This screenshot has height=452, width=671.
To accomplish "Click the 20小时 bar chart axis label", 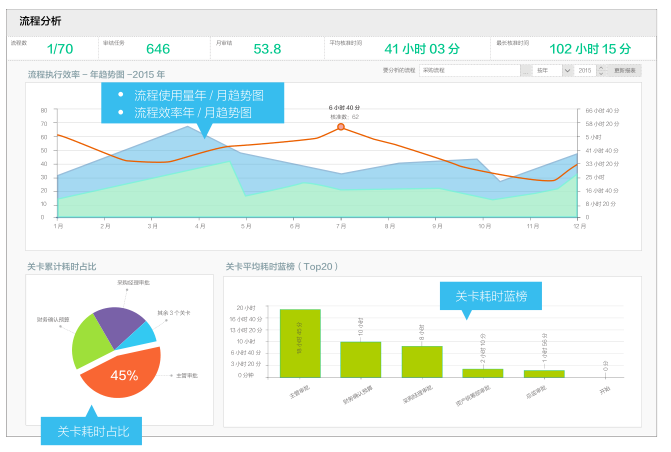I will 246,308.
